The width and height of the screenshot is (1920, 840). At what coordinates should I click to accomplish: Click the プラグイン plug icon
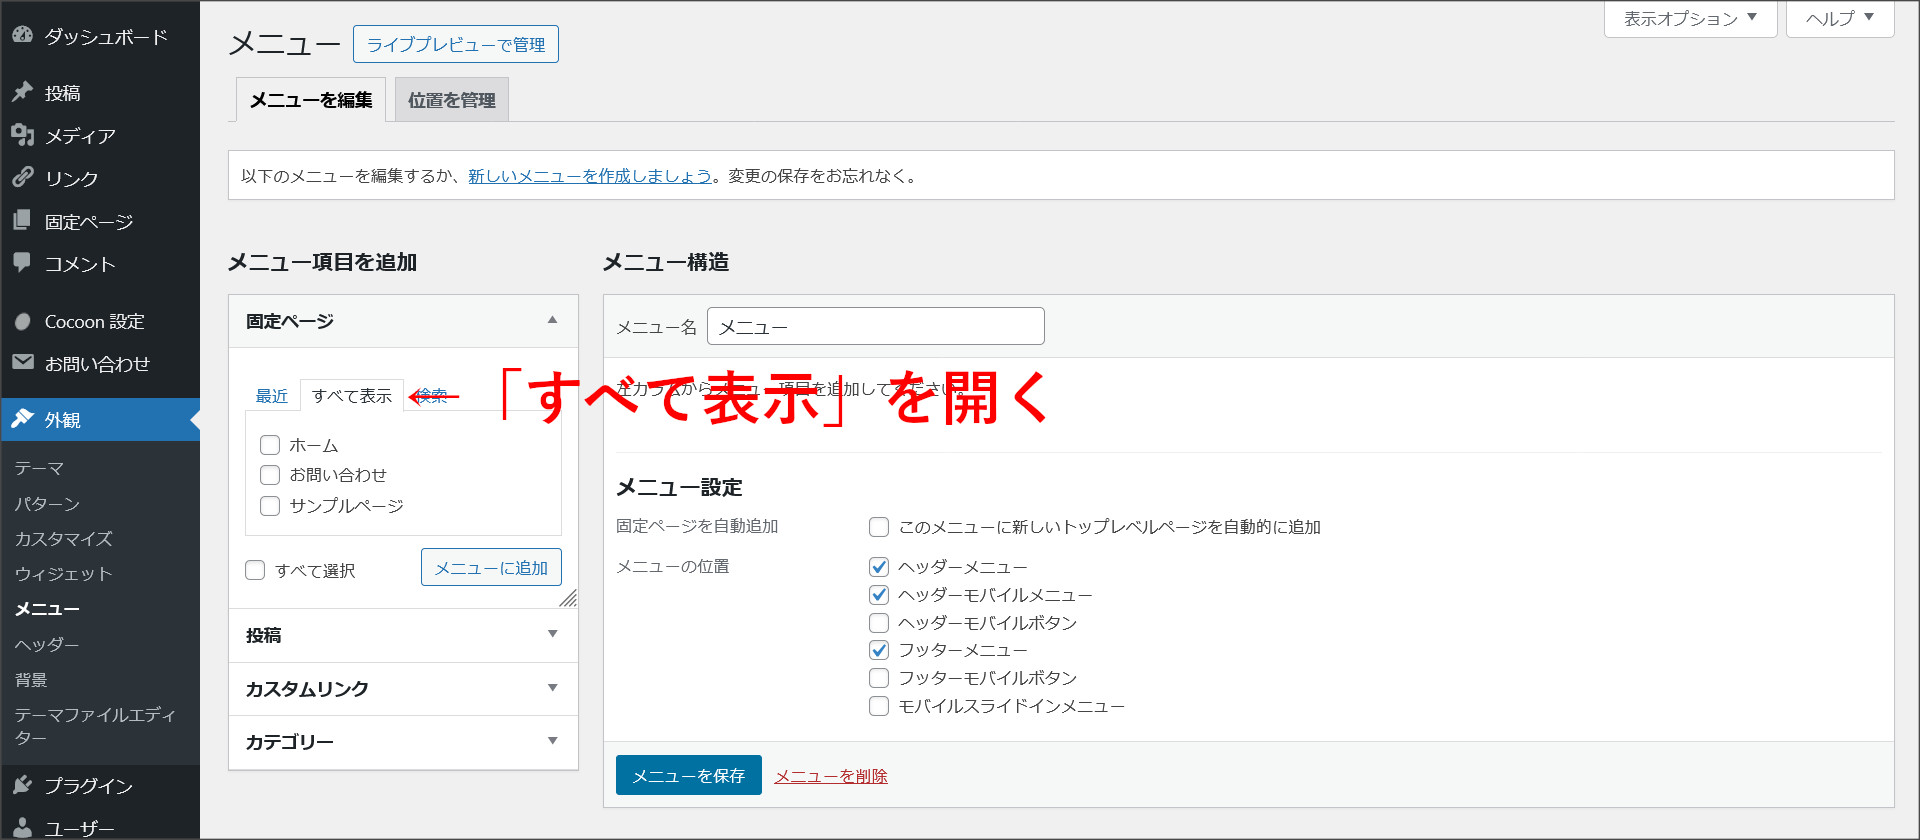click(x=22, y=785)
